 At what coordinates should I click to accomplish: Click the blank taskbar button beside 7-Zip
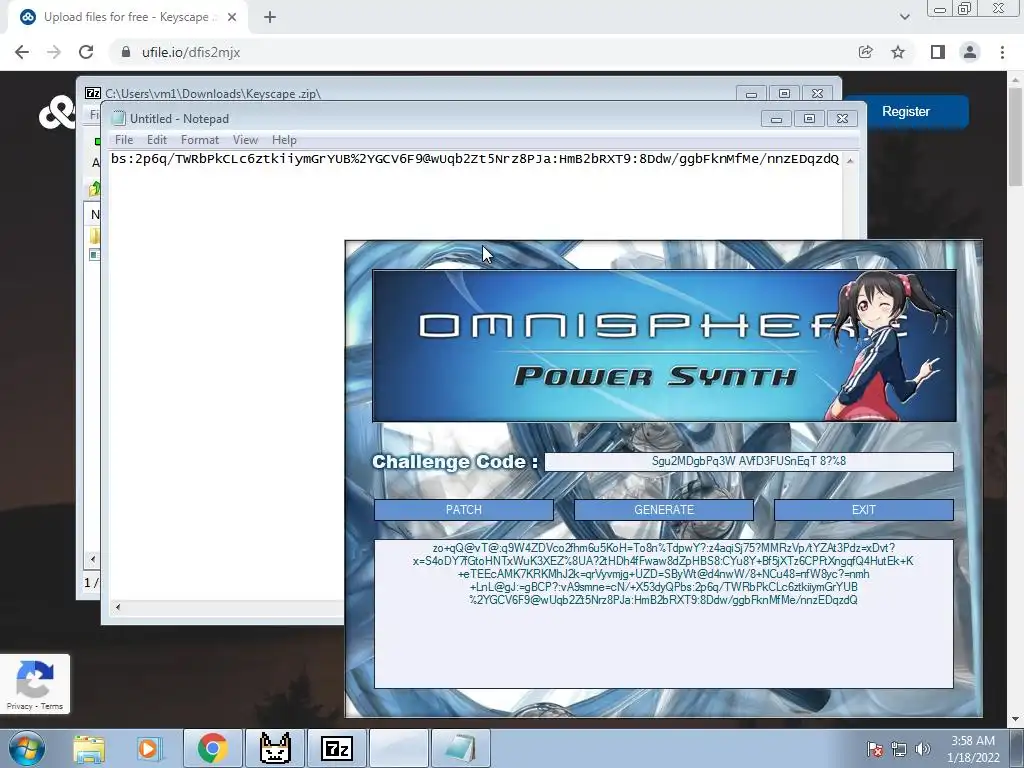point(398,748)
